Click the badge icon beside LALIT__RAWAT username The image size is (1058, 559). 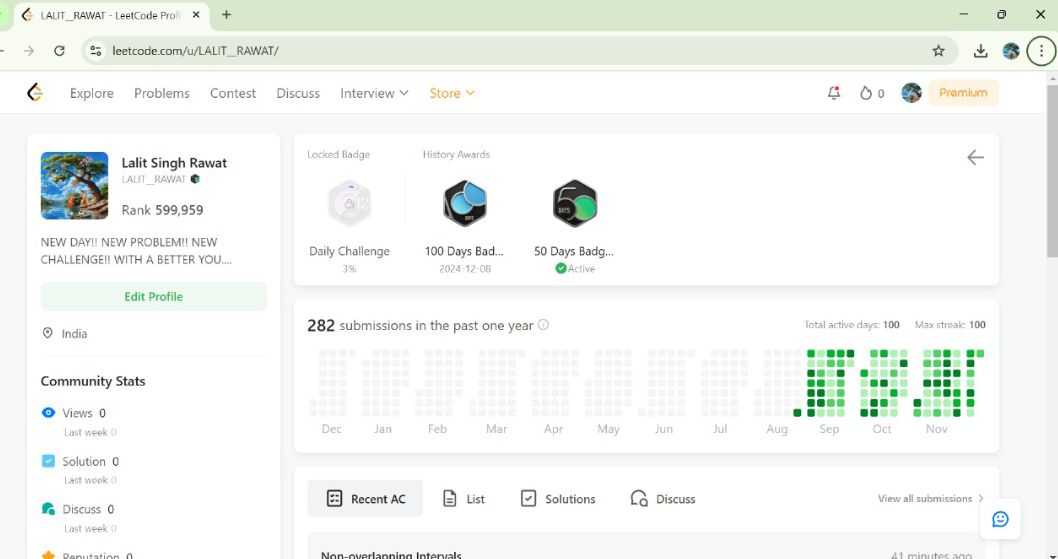tap(195, 179)
